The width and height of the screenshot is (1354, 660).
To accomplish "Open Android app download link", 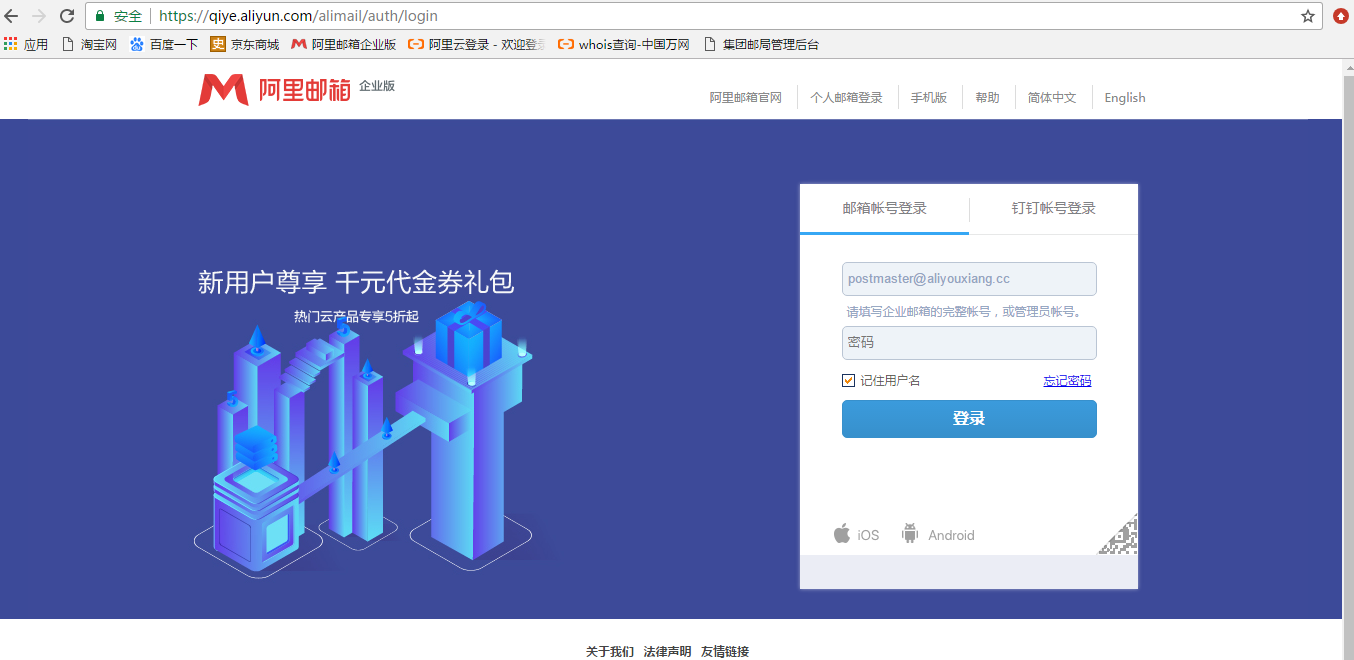I will tap(938, 534).
